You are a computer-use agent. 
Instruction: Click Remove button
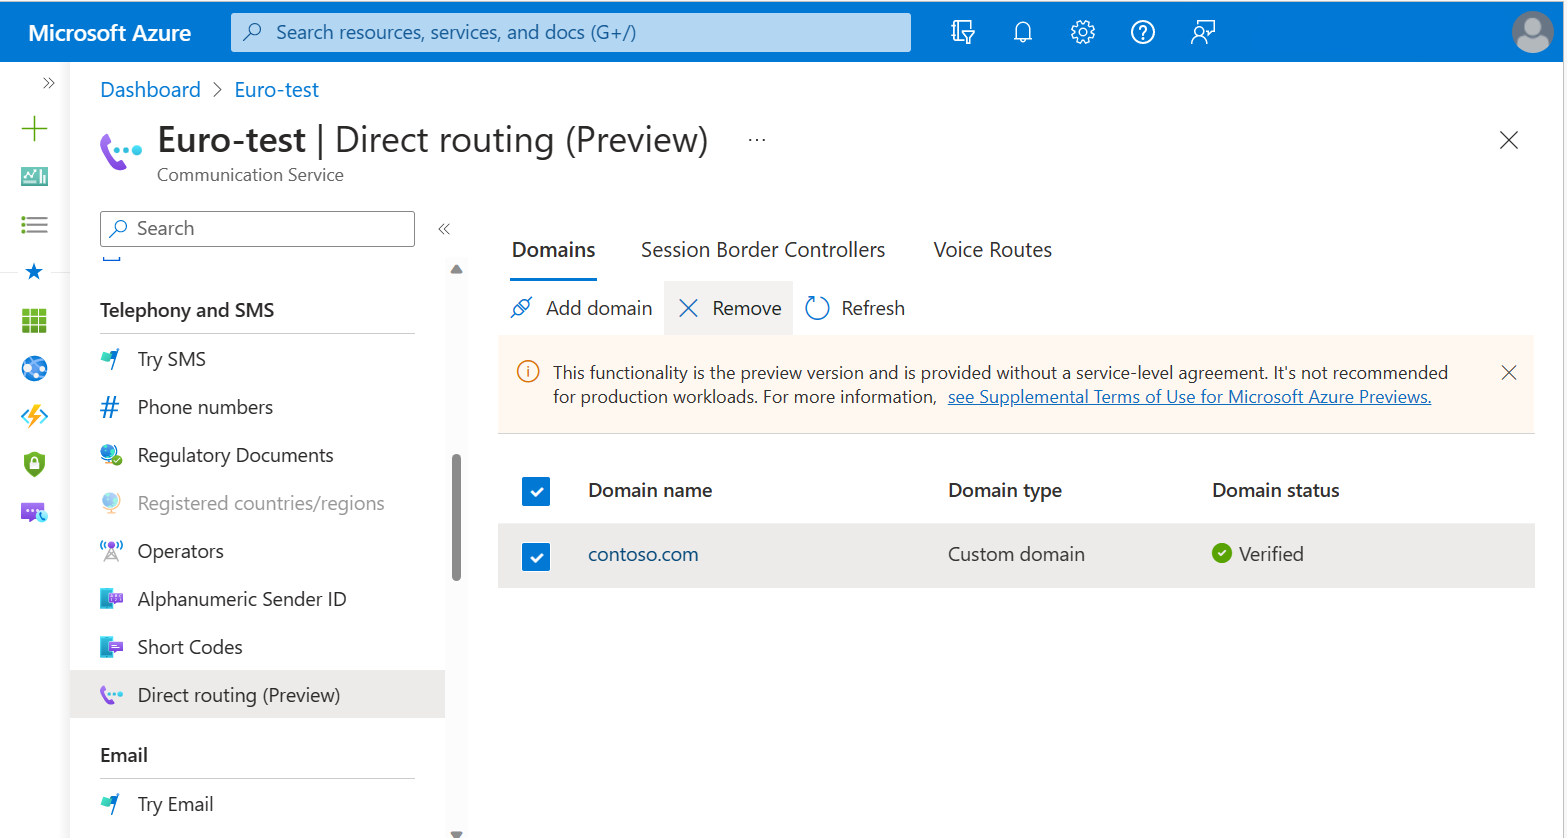[729, 308]
